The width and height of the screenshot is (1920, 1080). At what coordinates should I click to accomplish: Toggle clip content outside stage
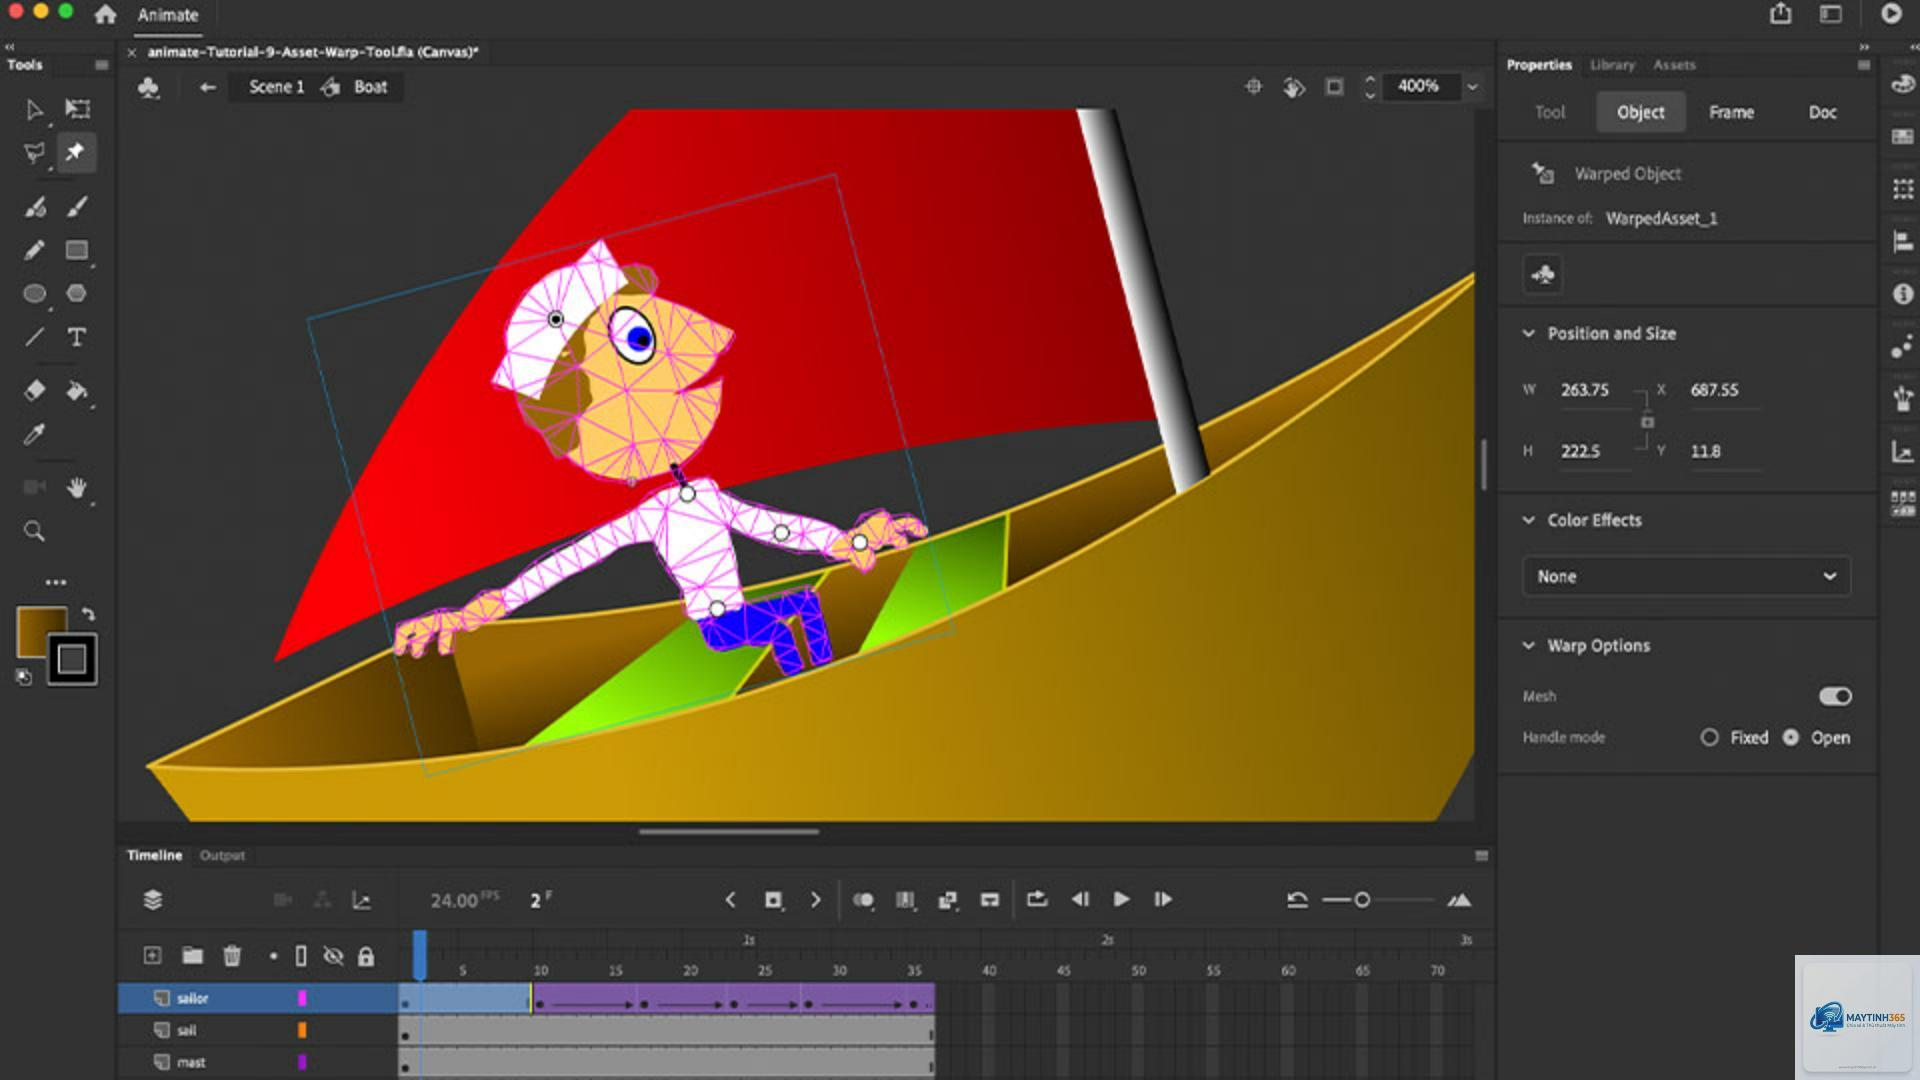[x=1334, y=87]
